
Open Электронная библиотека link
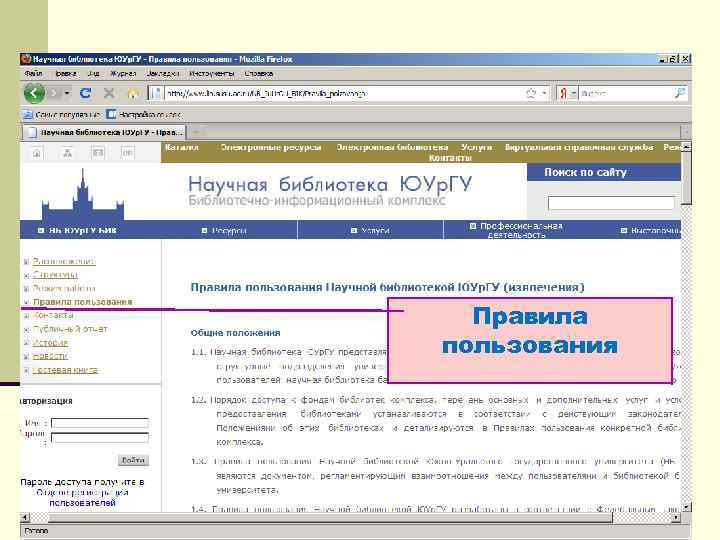[x=392, y=147]
